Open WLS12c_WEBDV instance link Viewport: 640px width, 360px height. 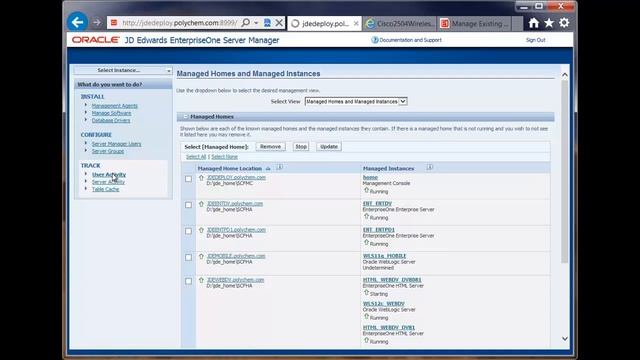383,304
